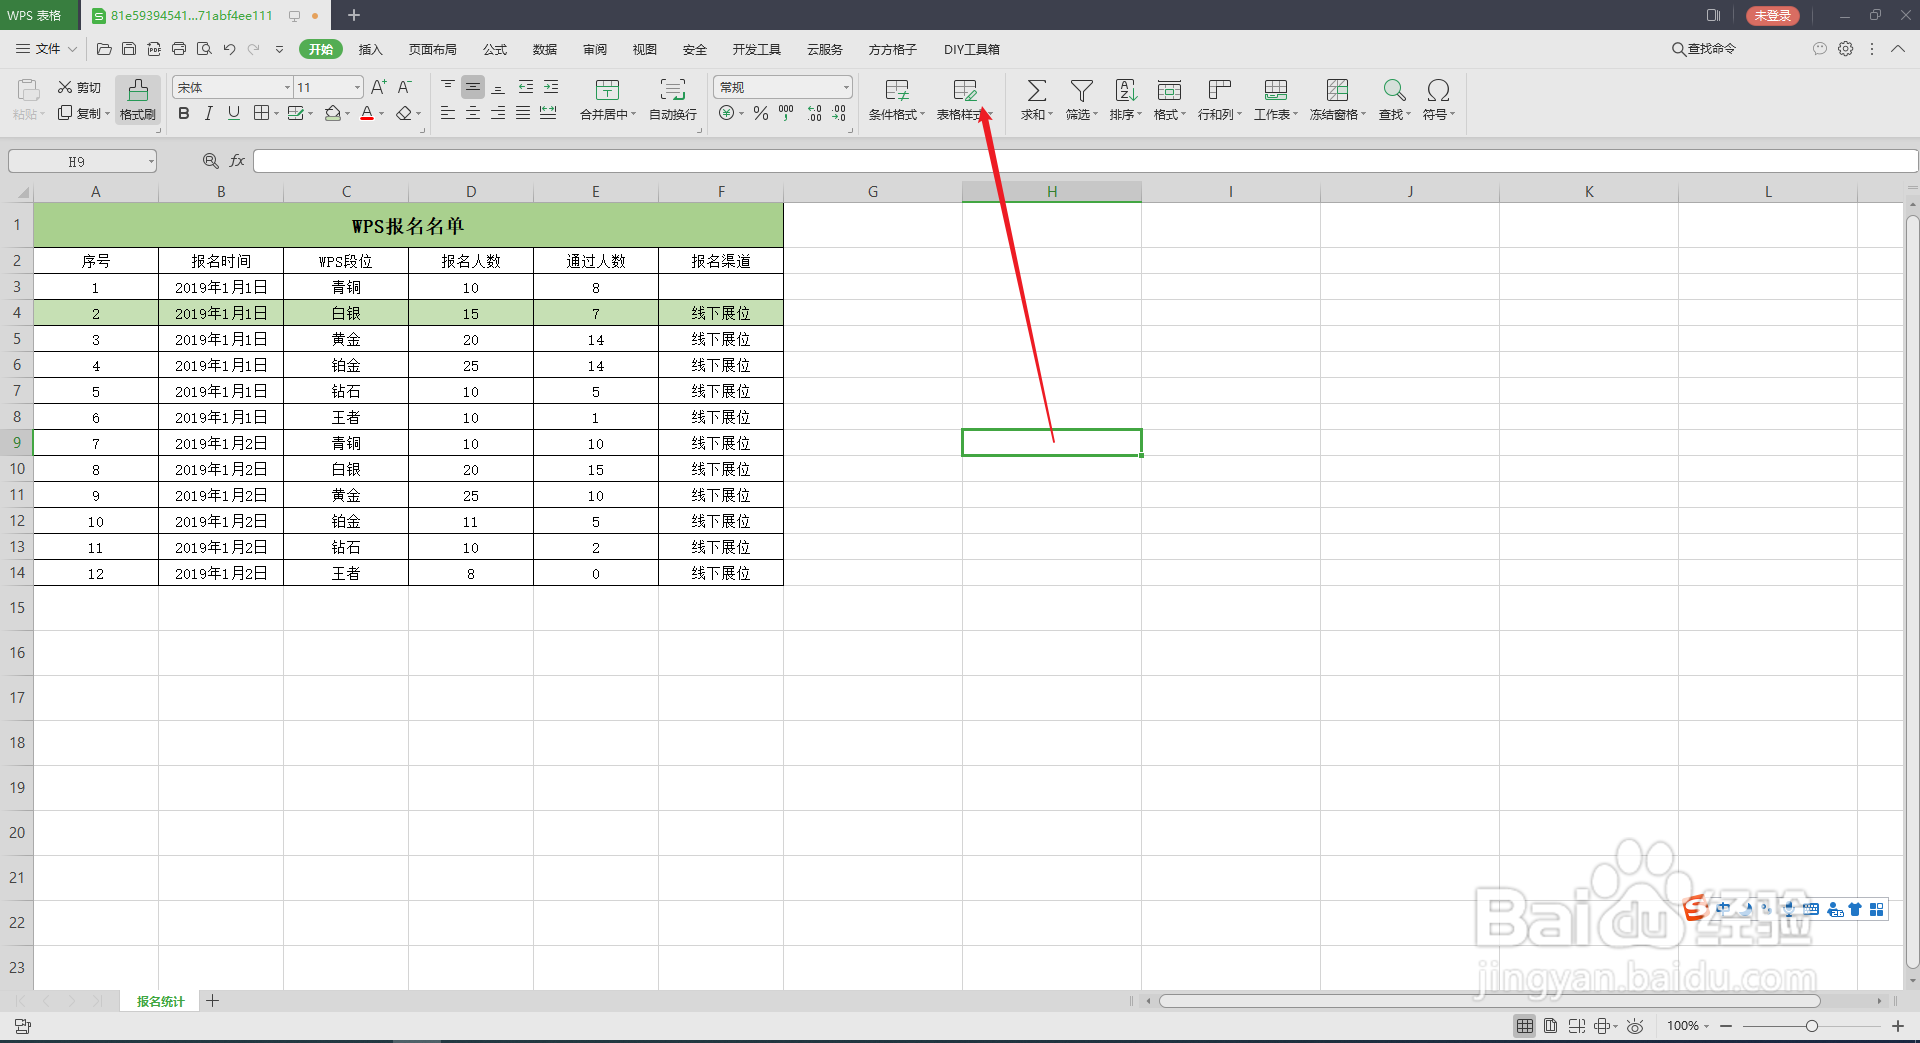Open the borders dropdown arrow
This screenshot has height=1043, width=1920.
click(277, 114)
